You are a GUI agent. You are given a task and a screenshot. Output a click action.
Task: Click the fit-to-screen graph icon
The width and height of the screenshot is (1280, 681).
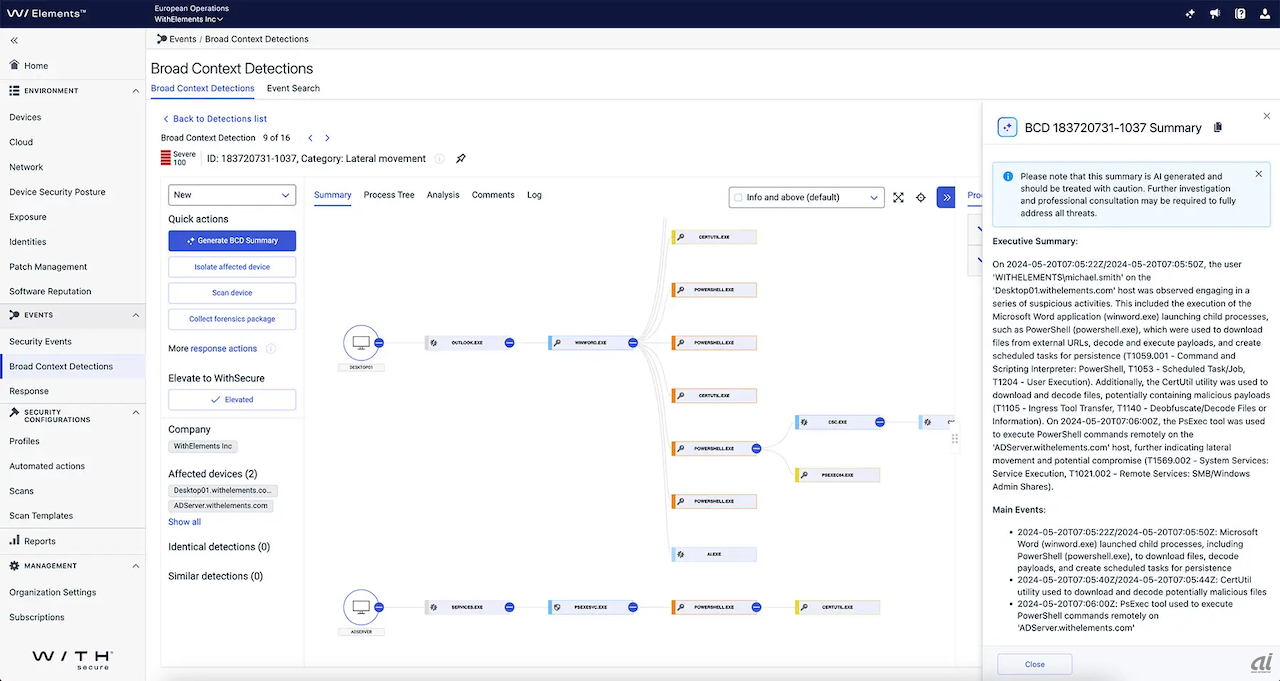coord(898,198)
